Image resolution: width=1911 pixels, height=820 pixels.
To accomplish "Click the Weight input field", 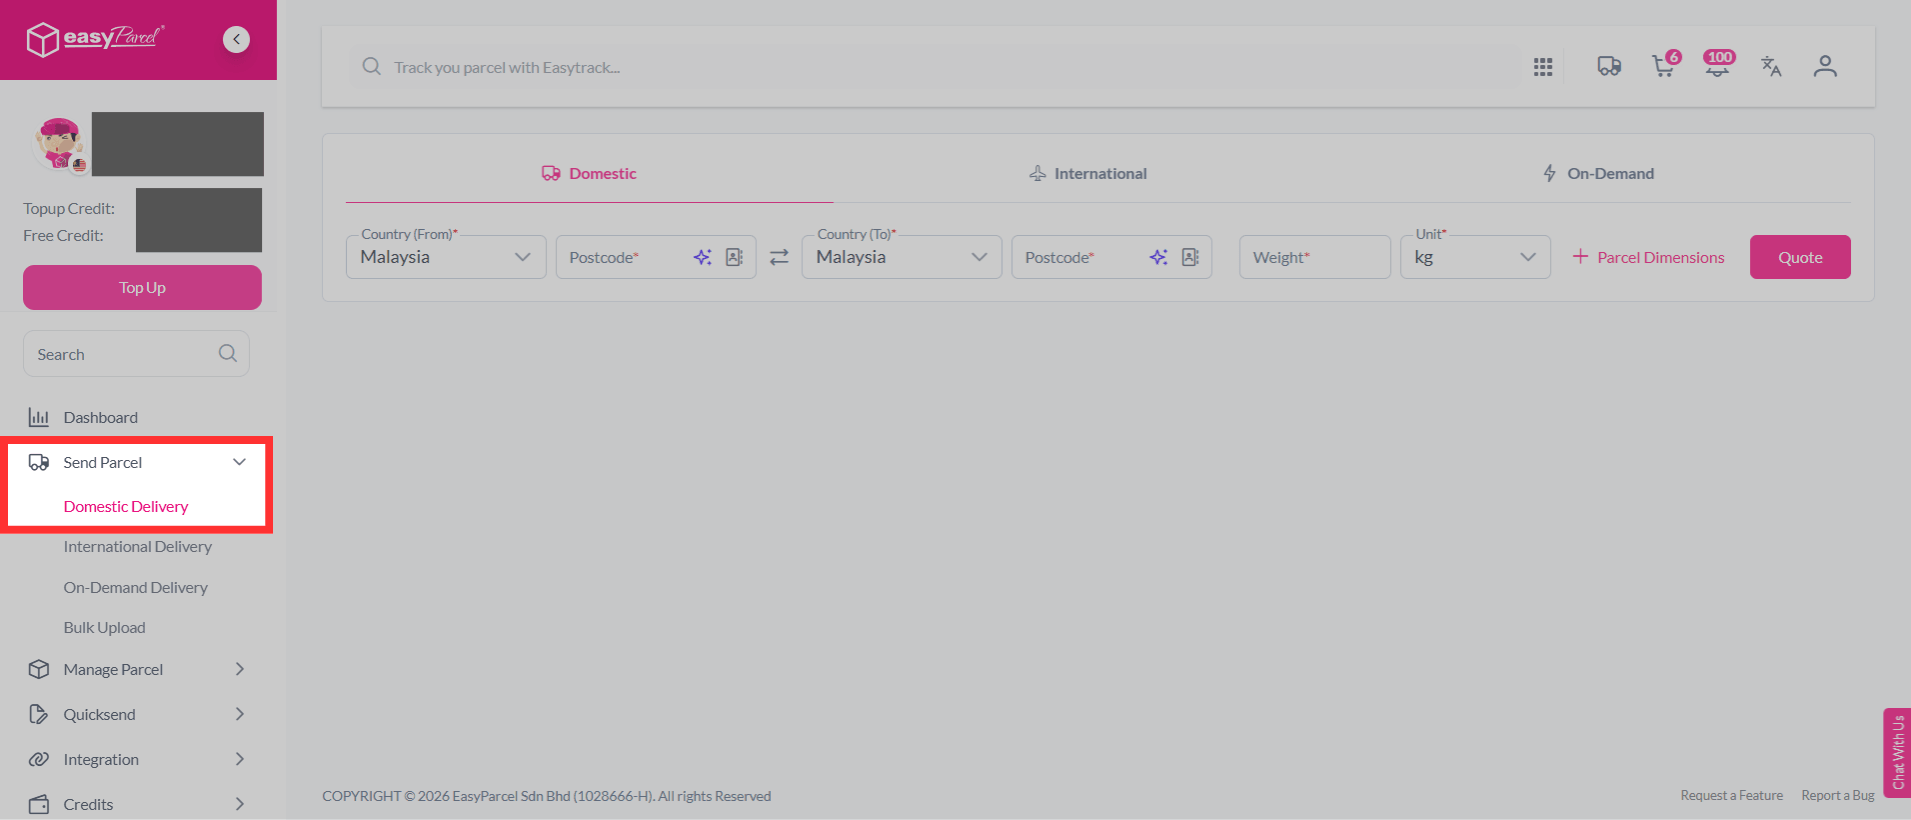I will pos(1315,257).
